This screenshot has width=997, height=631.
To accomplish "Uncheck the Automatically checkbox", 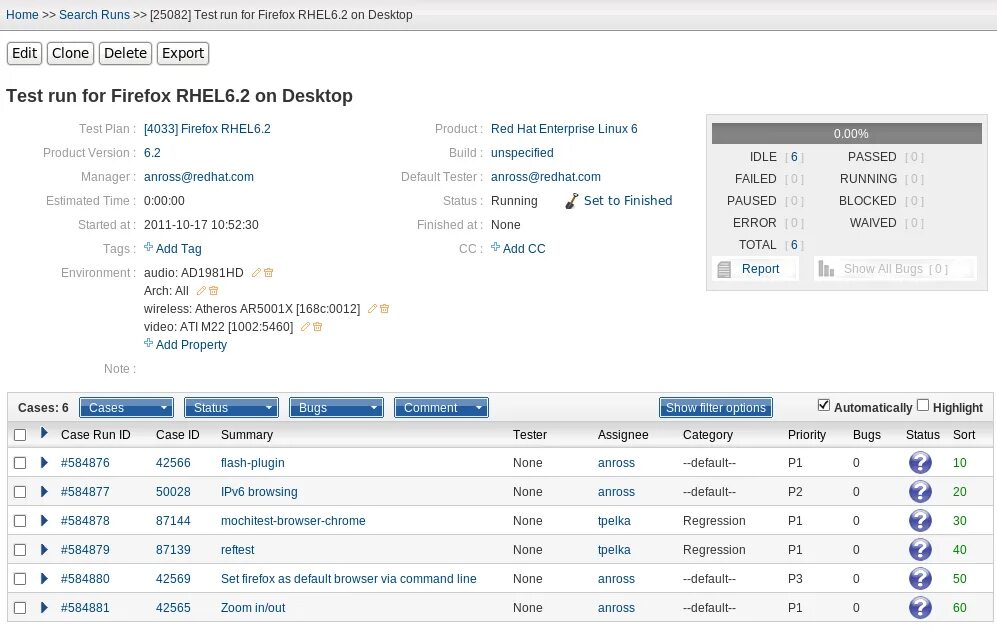I will [824, 405].
